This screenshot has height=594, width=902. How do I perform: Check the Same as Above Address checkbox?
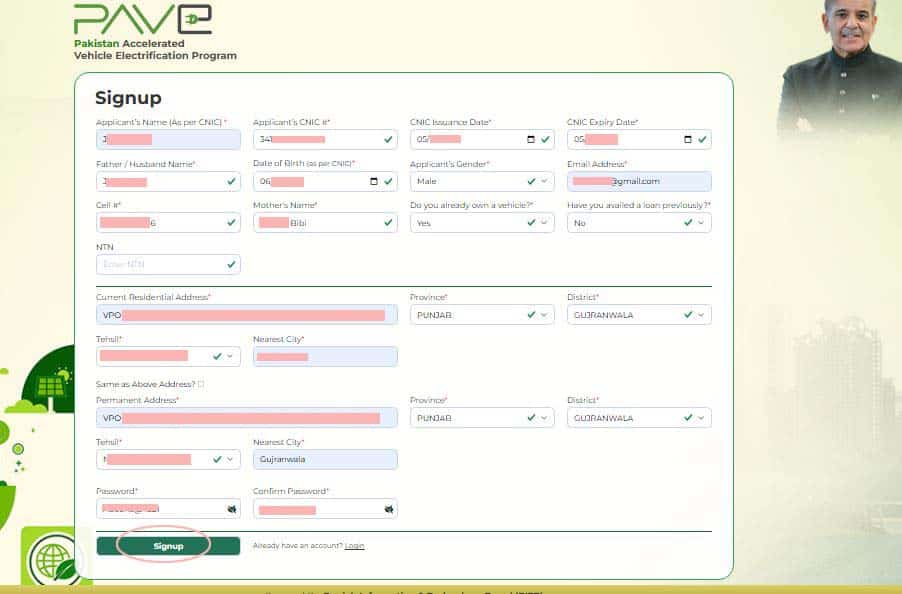pos(201,384)
